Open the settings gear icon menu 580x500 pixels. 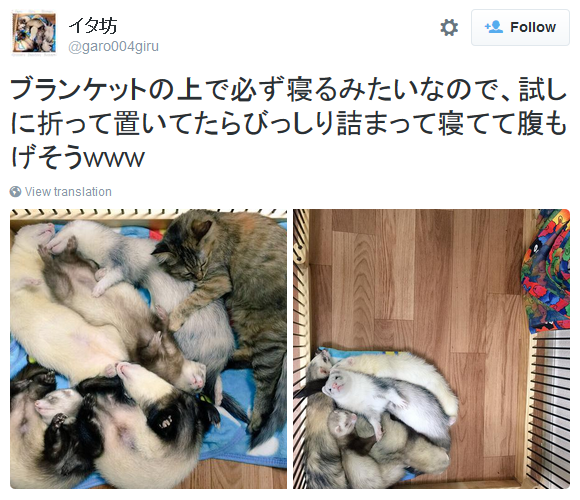449,28
